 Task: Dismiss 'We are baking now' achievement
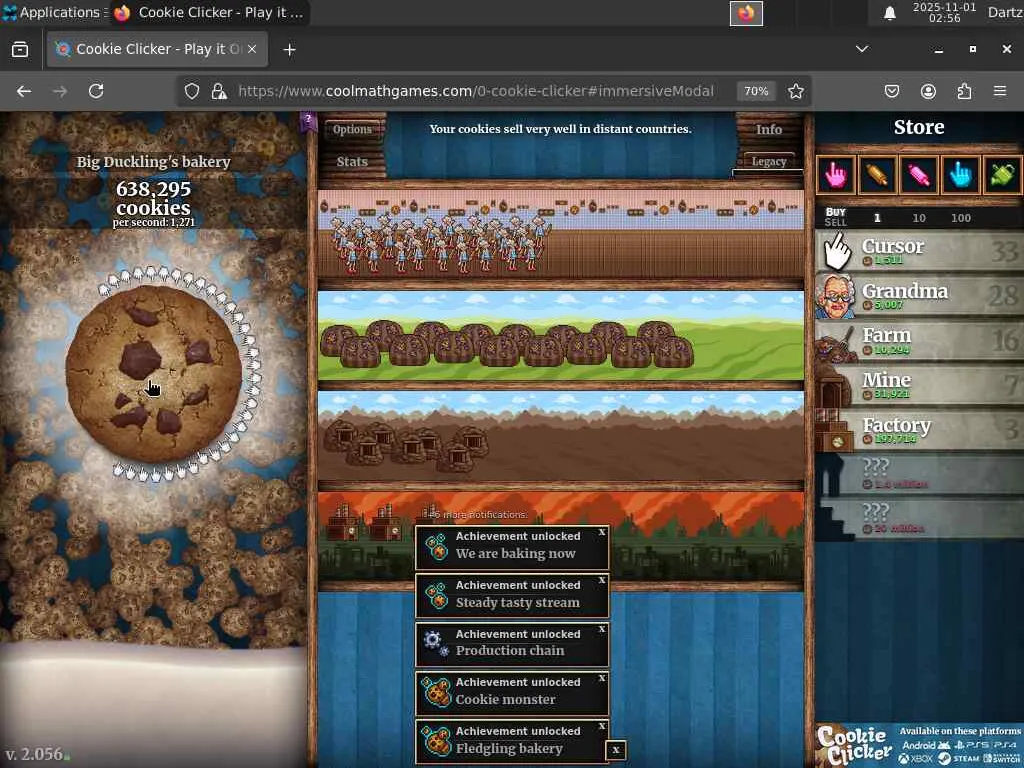pos(601,532)
